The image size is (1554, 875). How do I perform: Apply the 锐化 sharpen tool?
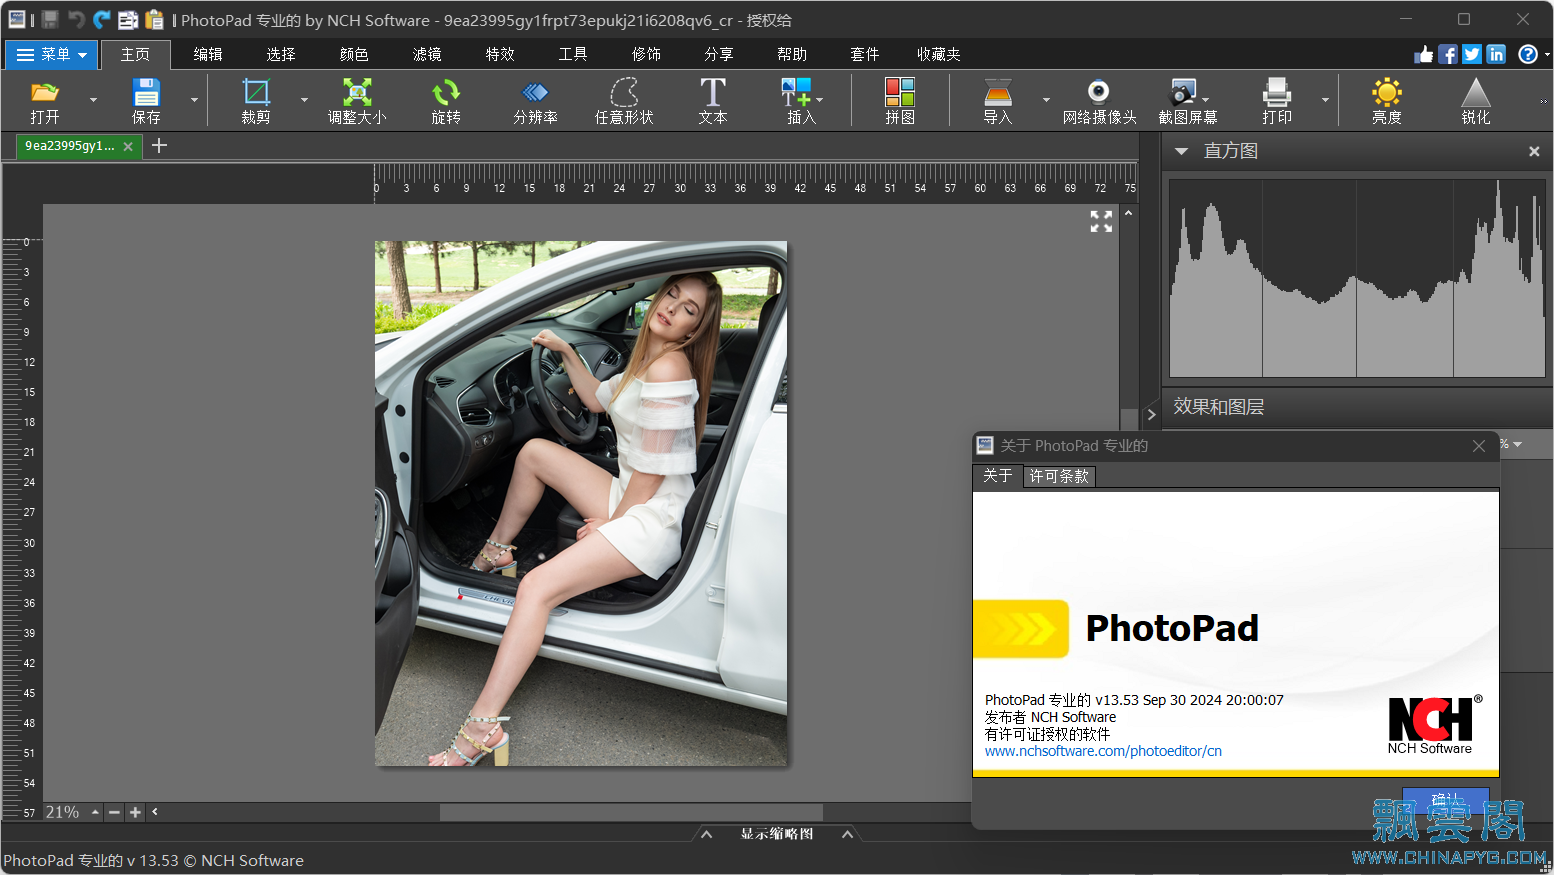tap(1476, 101)
